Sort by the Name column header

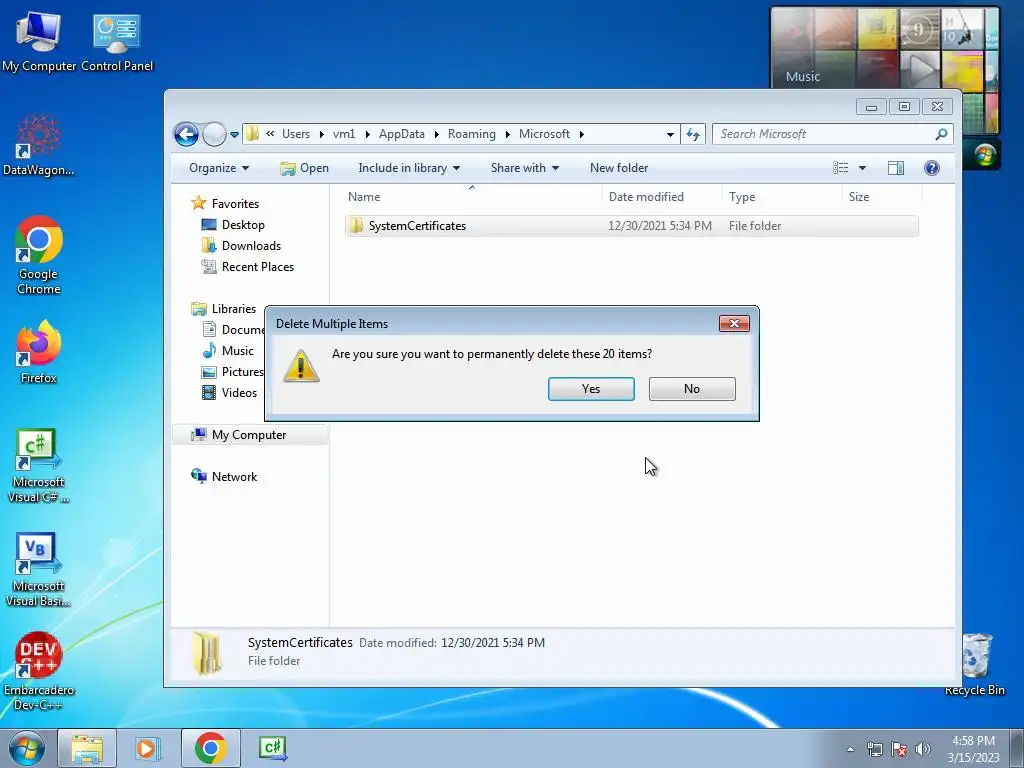(472, 197)
